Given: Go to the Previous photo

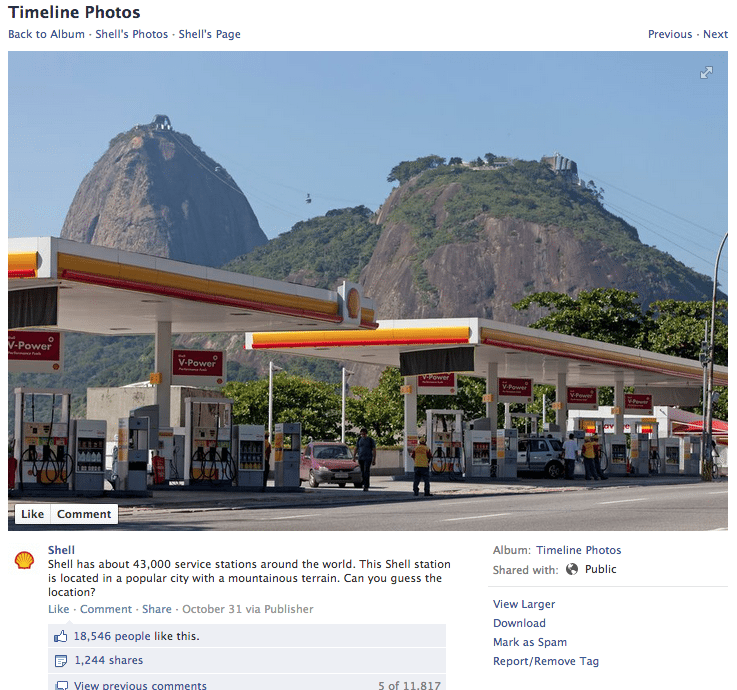Looking at the screenshot, I should (x=670, y=34).
